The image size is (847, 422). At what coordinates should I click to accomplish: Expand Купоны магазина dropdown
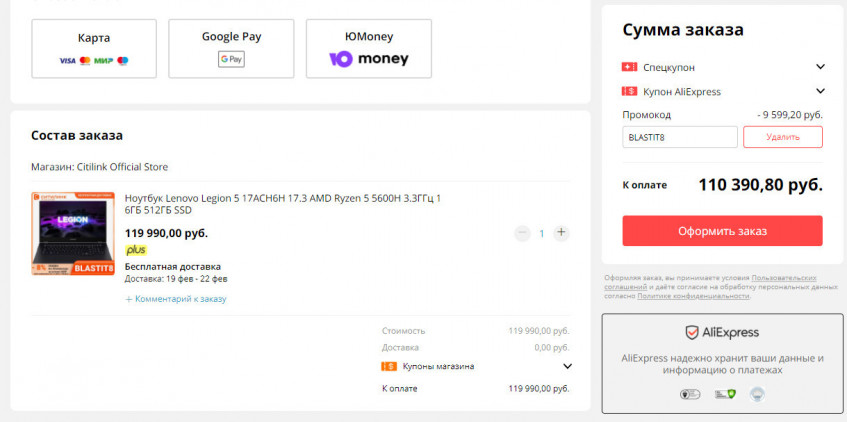[567, 366]
